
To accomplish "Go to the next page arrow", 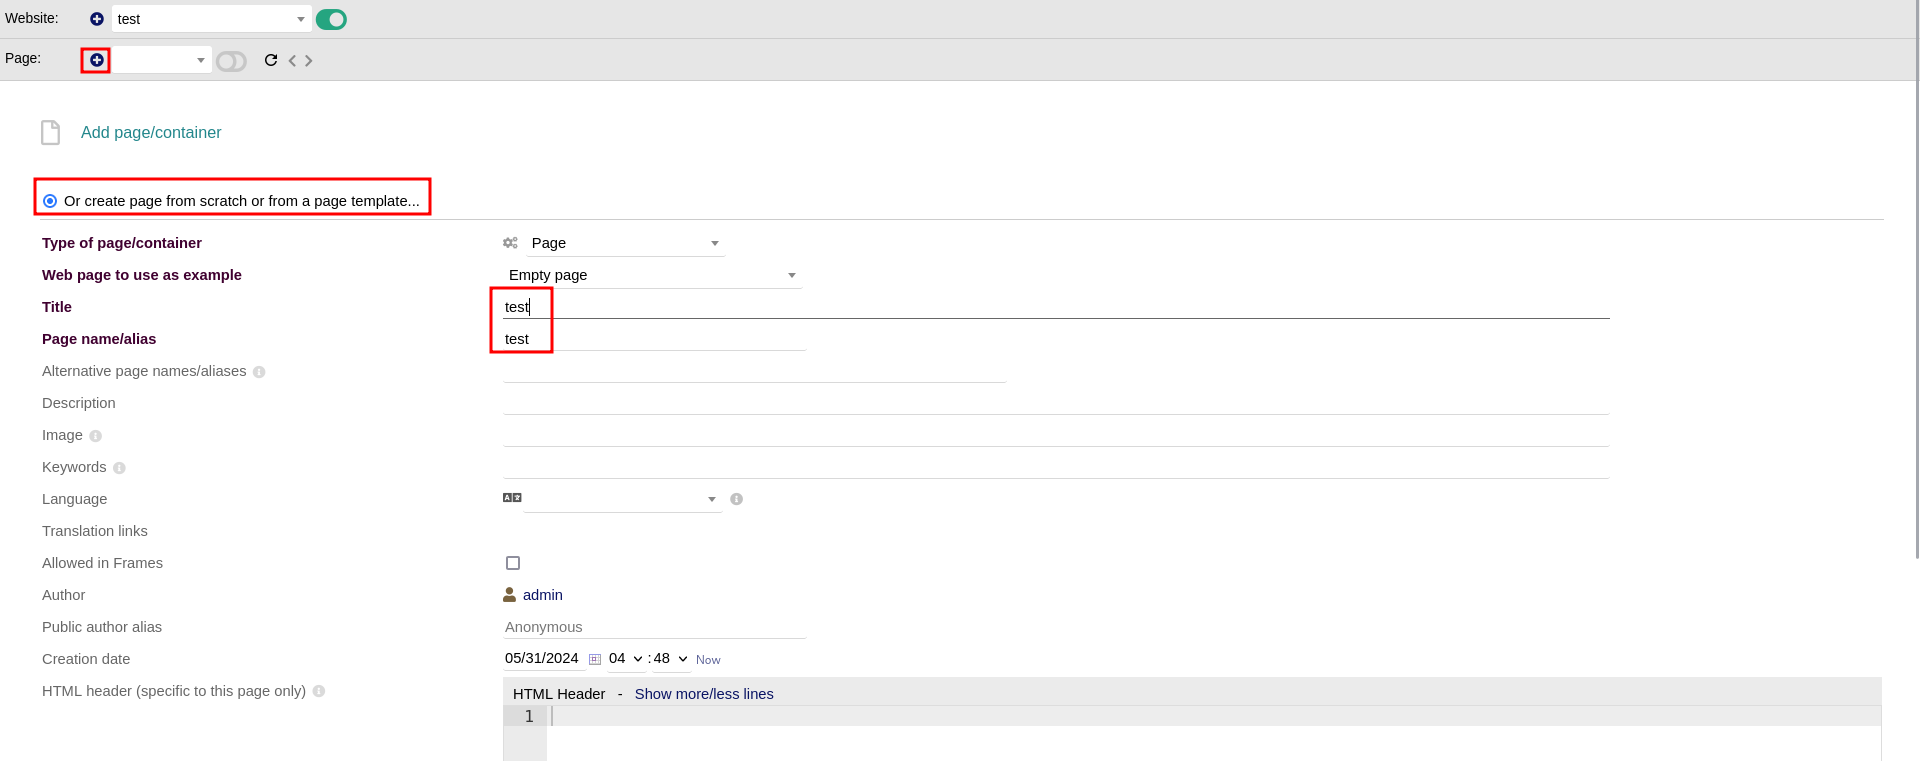I will point(309,61).
